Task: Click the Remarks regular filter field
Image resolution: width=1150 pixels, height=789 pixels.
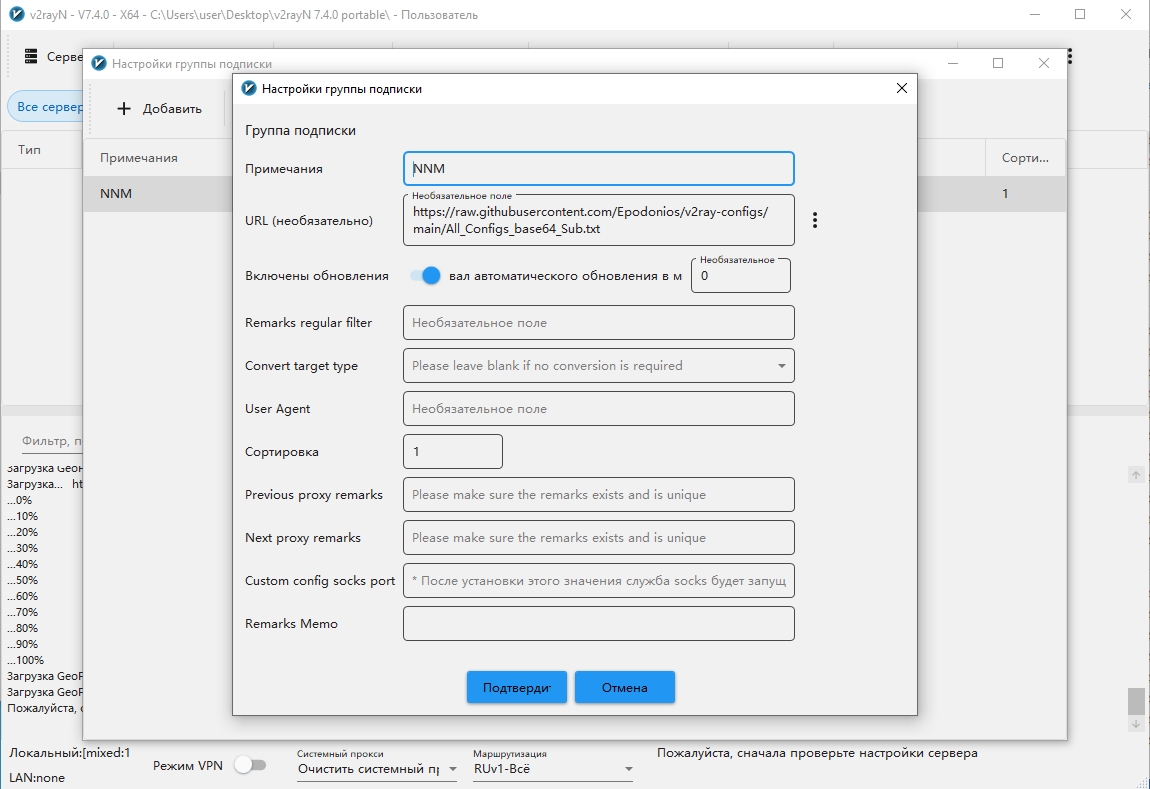Action: (598, 323)
